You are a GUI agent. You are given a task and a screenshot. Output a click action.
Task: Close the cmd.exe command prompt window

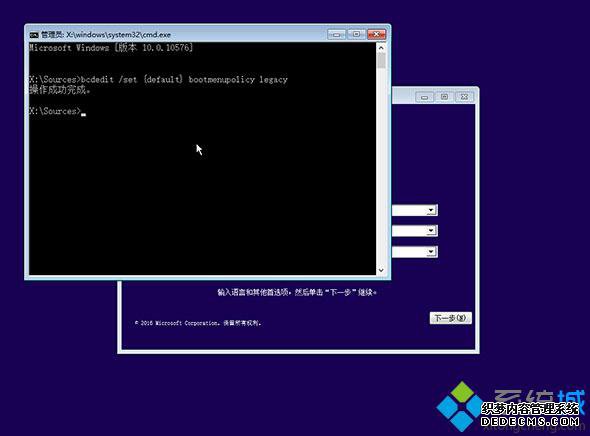(377, 35)
